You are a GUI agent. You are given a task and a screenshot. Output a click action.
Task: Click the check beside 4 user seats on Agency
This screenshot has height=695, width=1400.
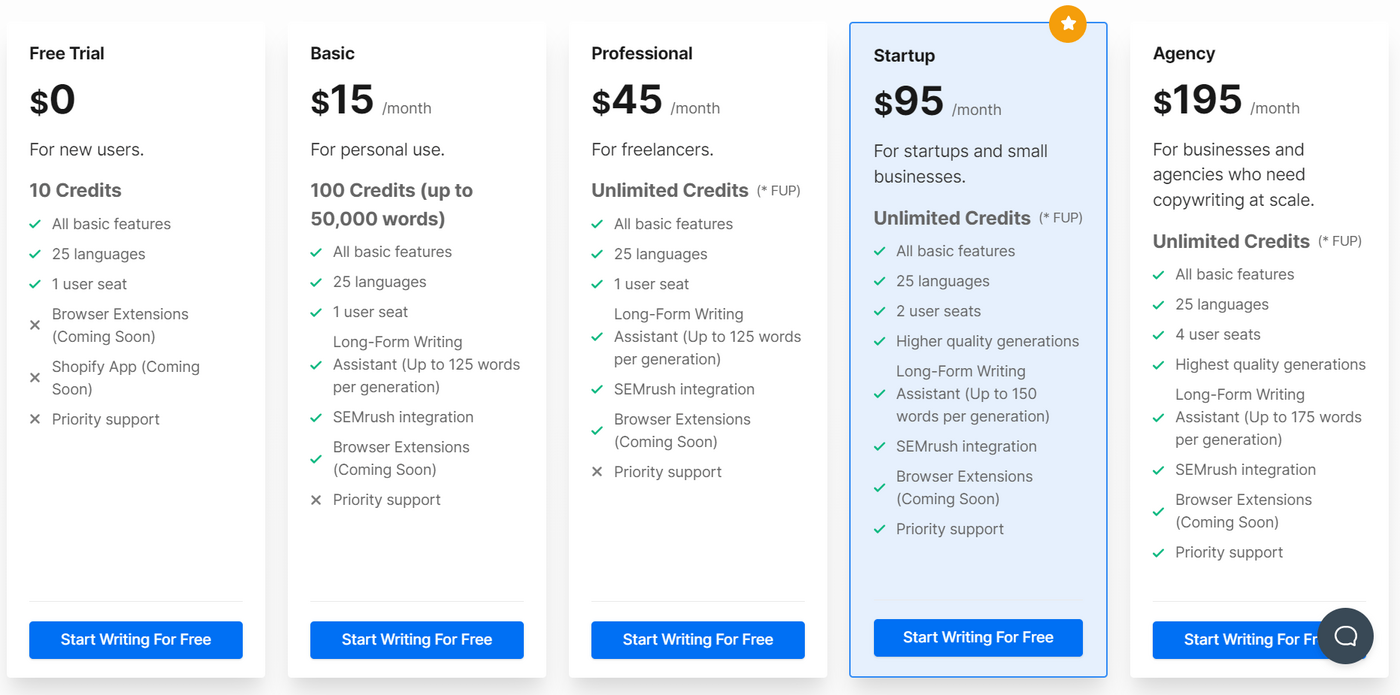click(x=1159, y=334)
